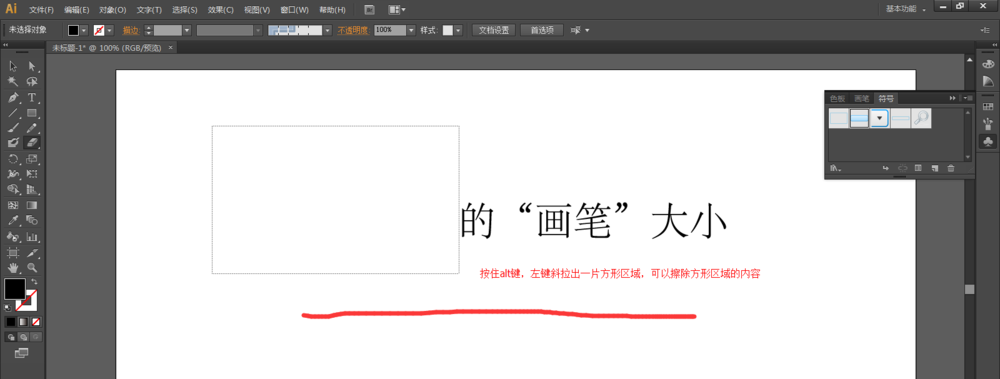The width and height of the screenshot is (1000, 379).
Task: Click the Change Screen Mode button
Action: tap(22, 353)
